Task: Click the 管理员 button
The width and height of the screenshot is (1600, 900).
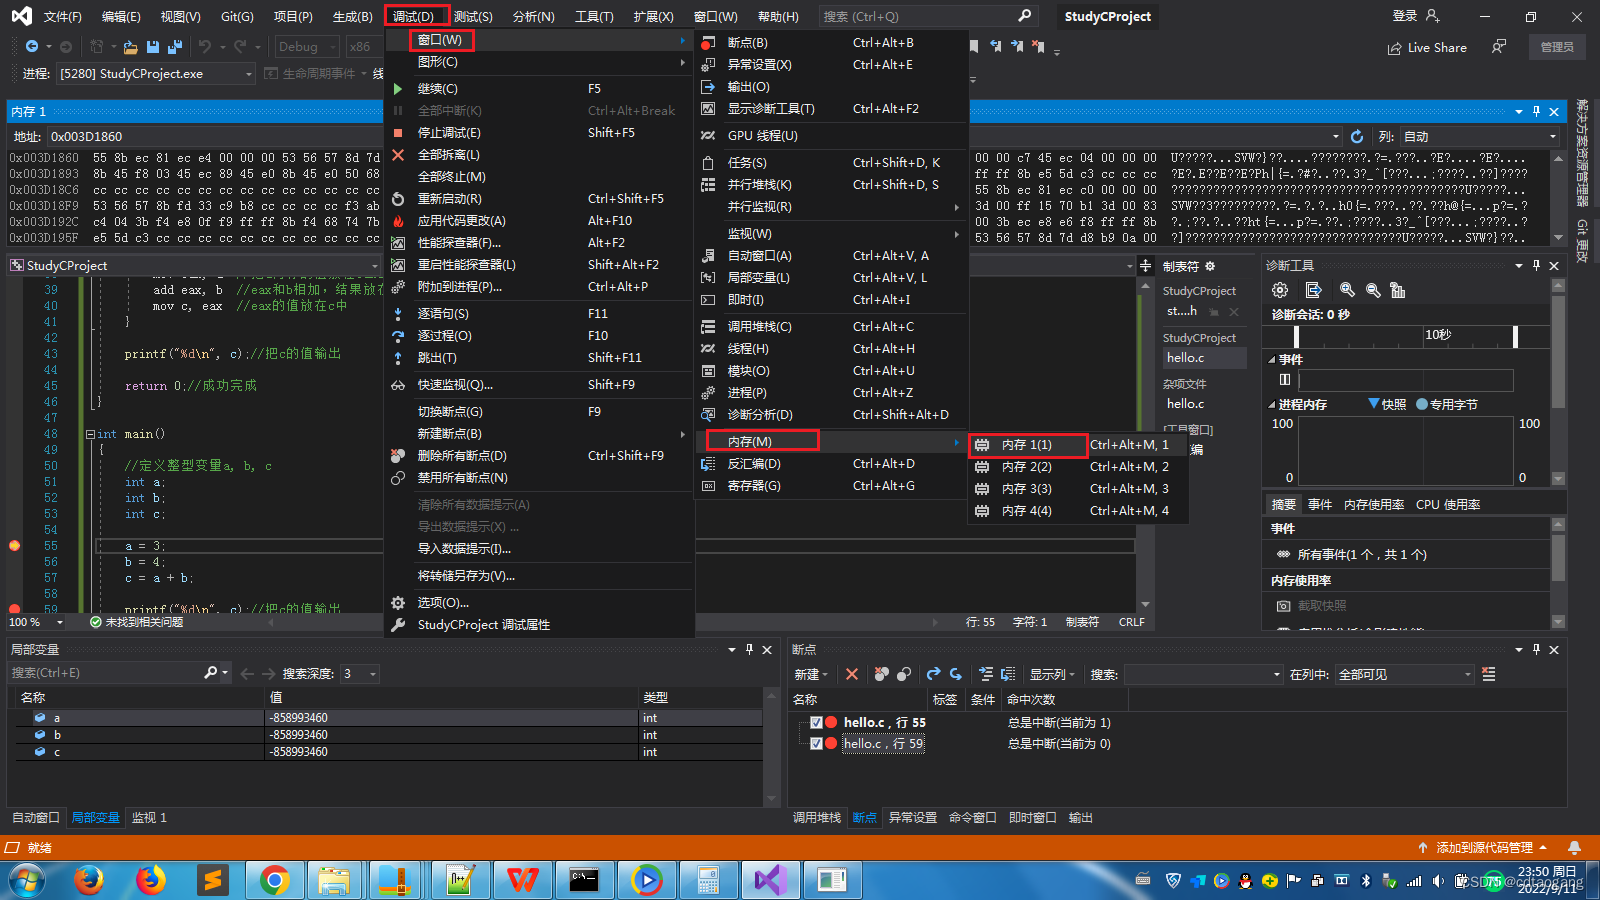Action: 1557,47
